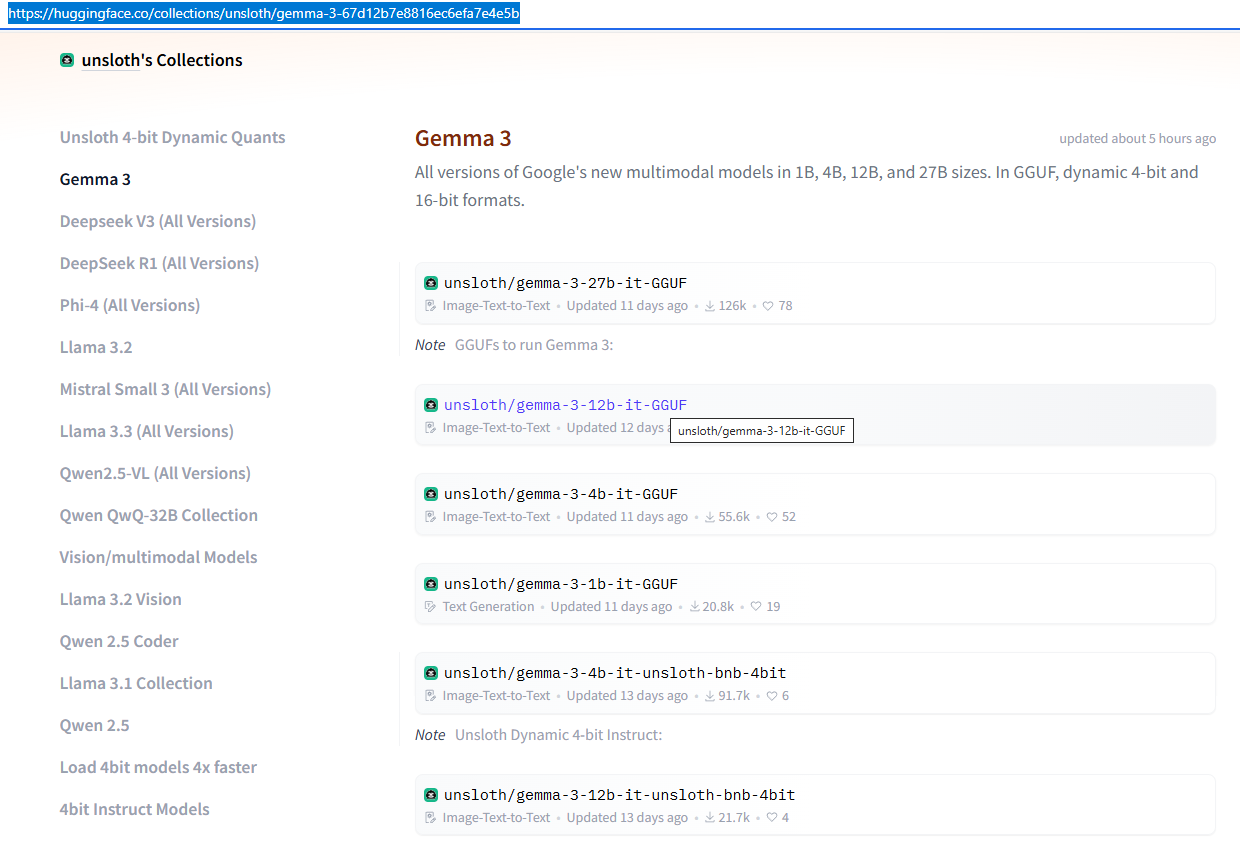
Task: Open the Llama 3.2 collection
Action: coord(96,347)
